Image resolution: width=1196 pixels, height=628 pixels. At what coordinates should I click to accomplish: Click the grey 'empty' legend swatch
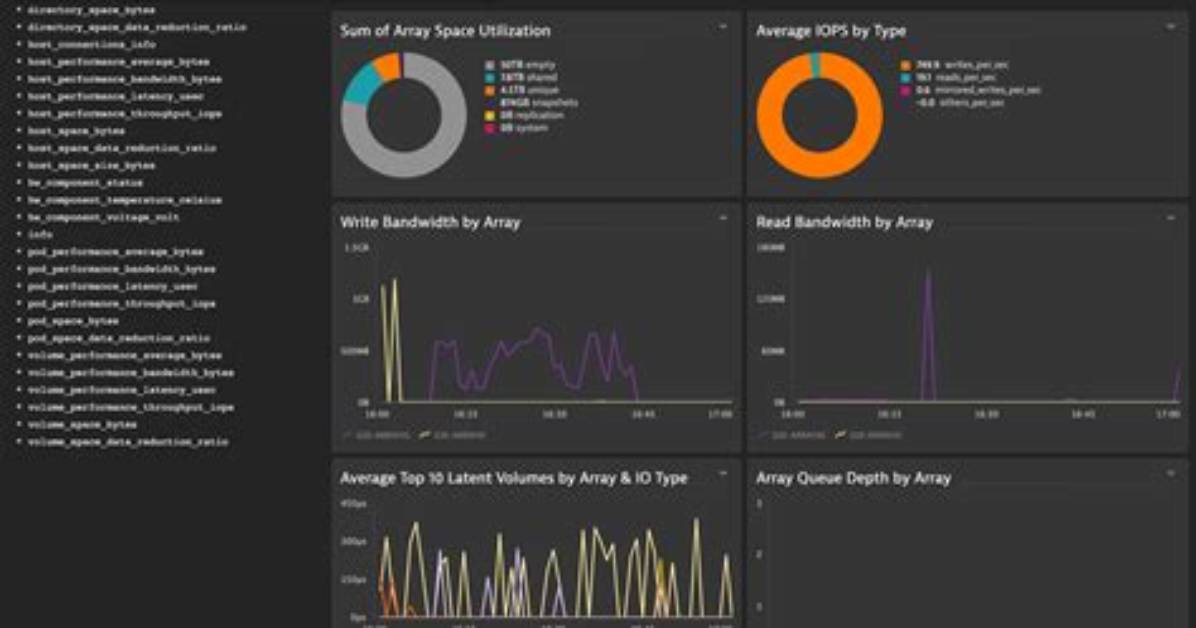(x=490, y=66)
